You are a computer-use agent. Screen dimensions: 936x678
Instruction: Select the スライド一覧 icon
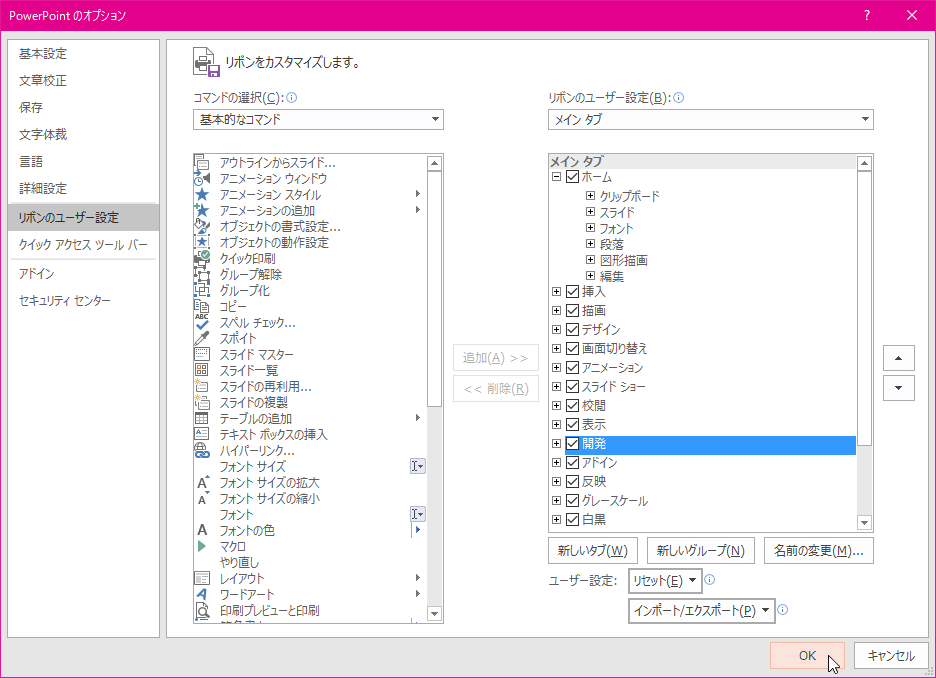(x=202, y=370)
